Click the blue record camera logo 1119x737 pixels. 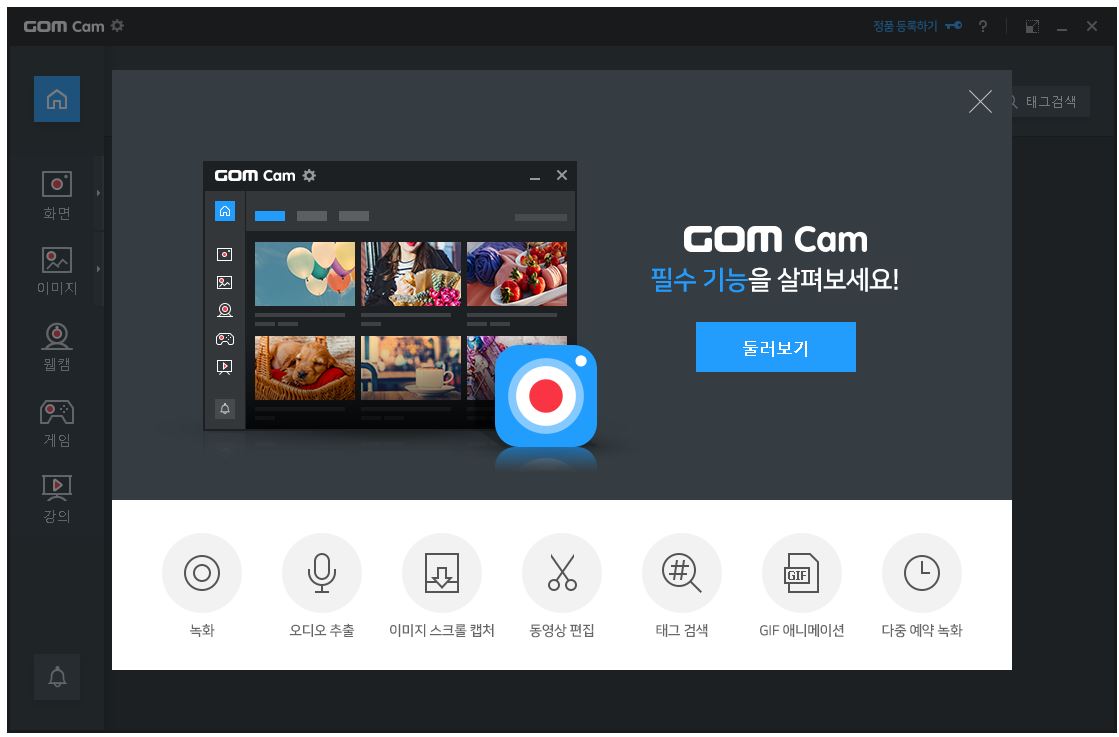click(x=546, y=396)
